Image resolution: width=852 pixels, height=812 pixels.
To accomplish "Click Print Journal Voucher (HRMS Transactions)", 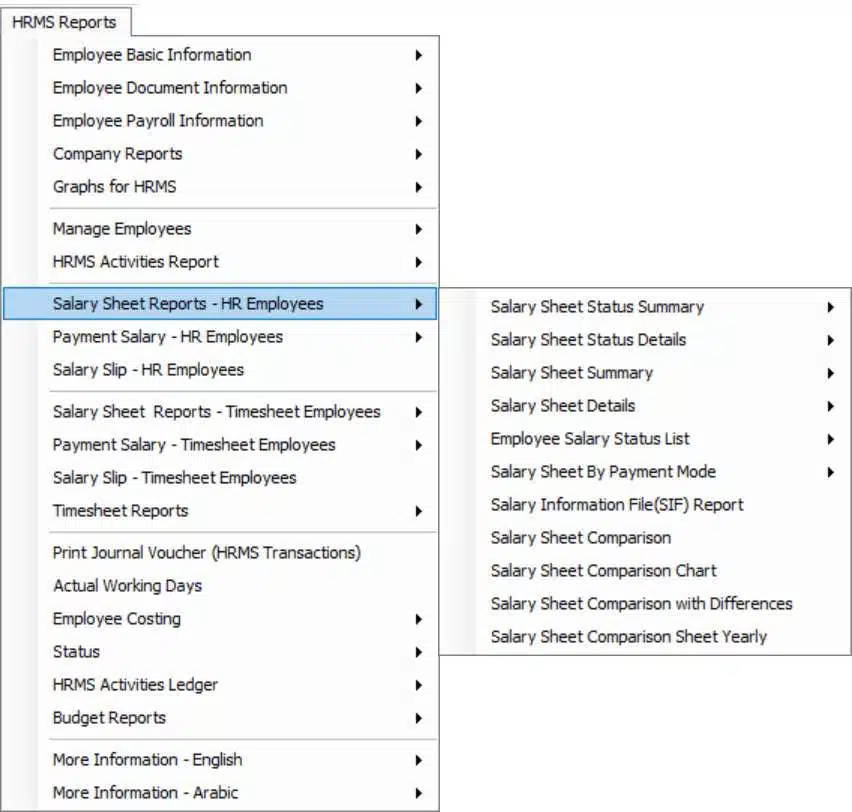I will tap(220, 553).
